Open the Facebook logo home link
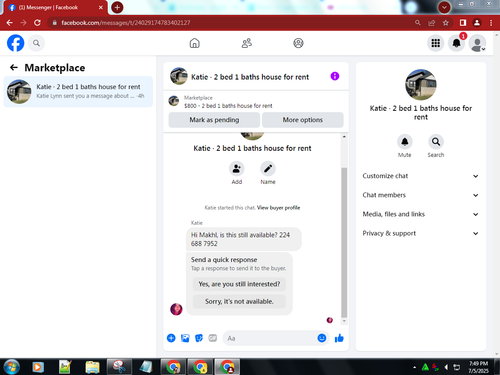The width and height of the screenshot is (500, 375). [16, 43]
